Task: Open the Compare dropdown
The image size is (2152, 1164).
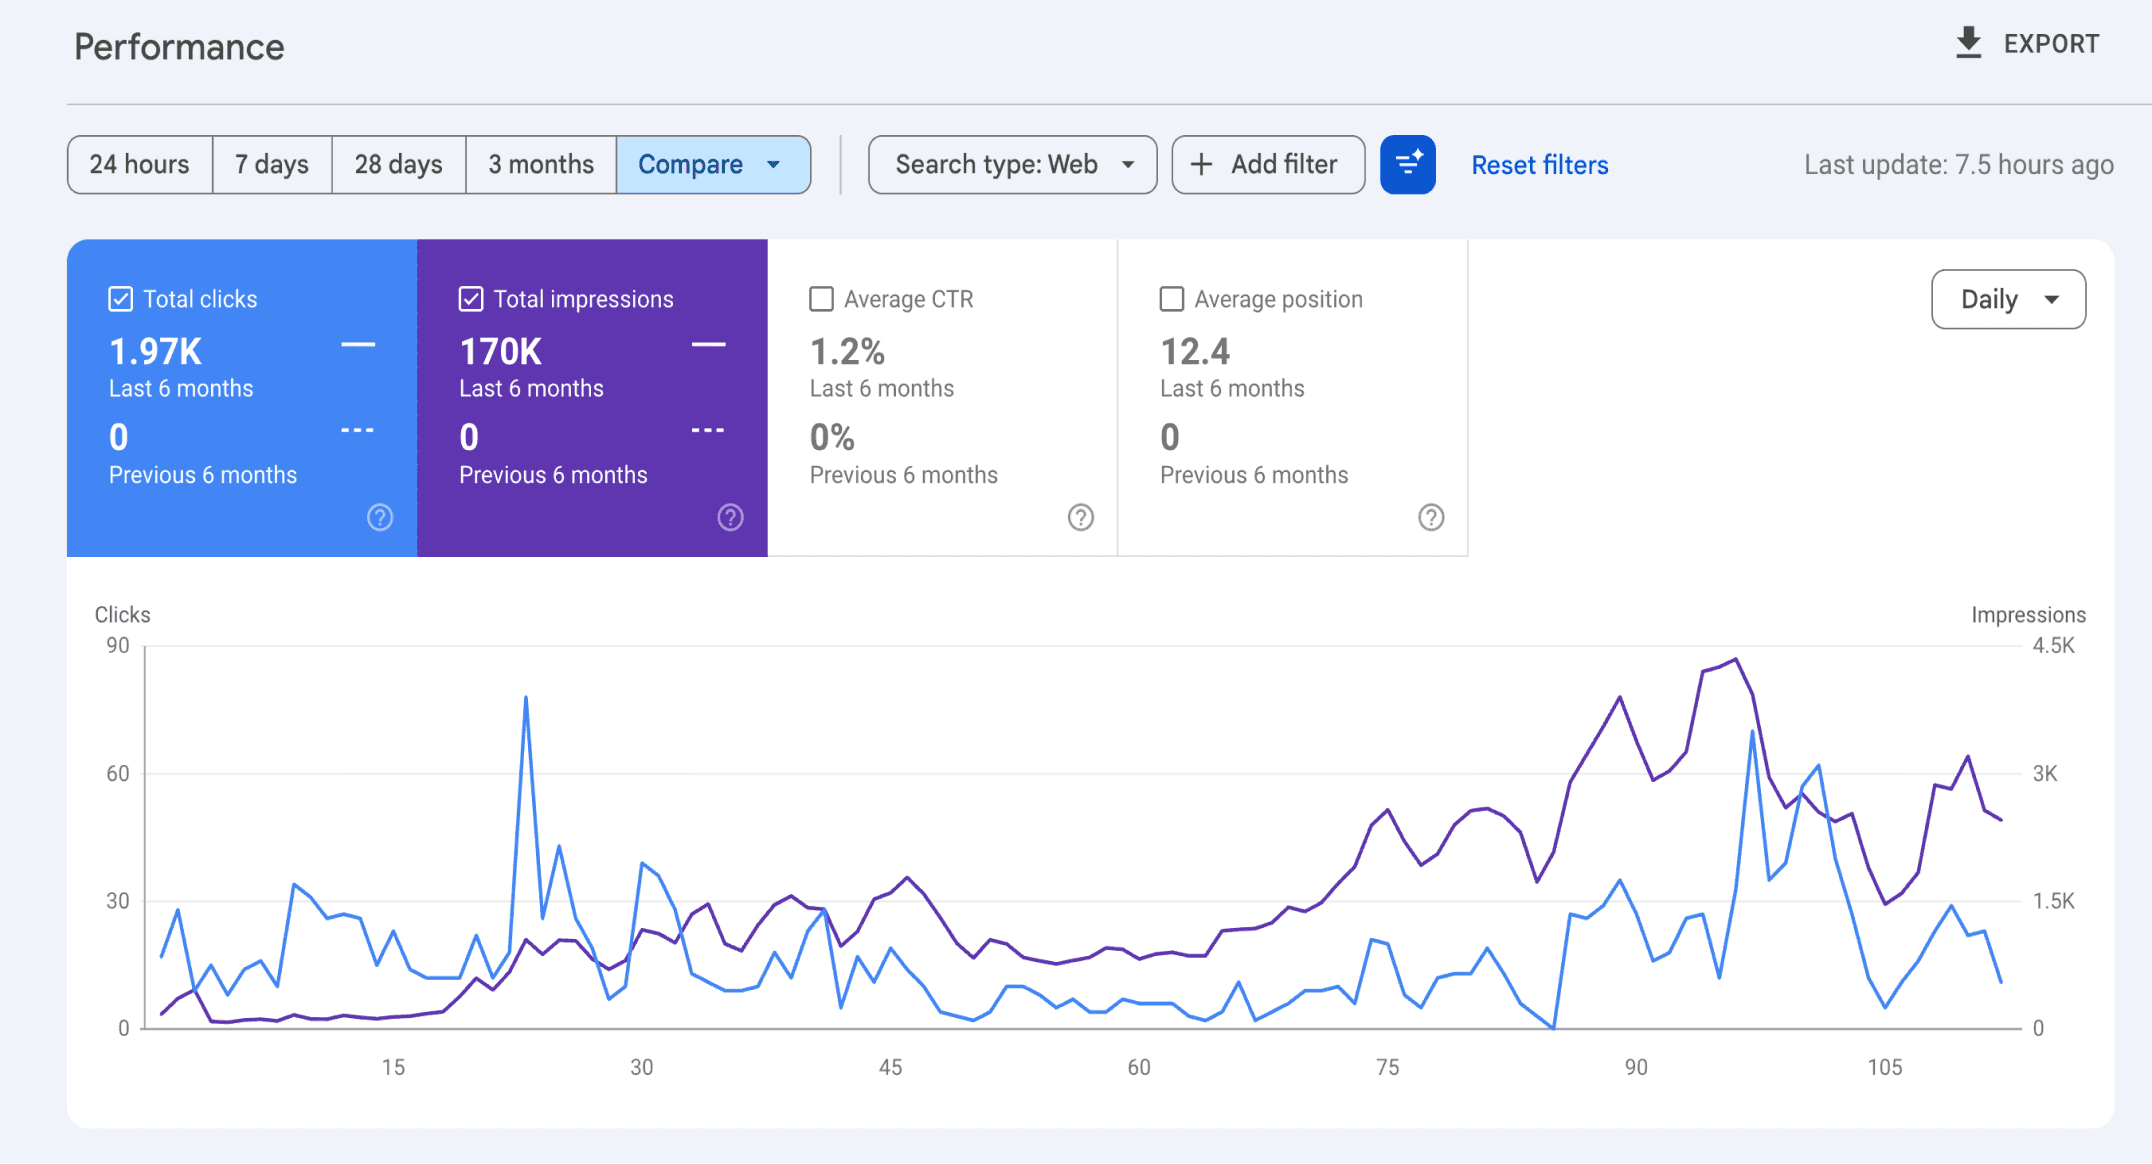Action: tap(712, 164)
